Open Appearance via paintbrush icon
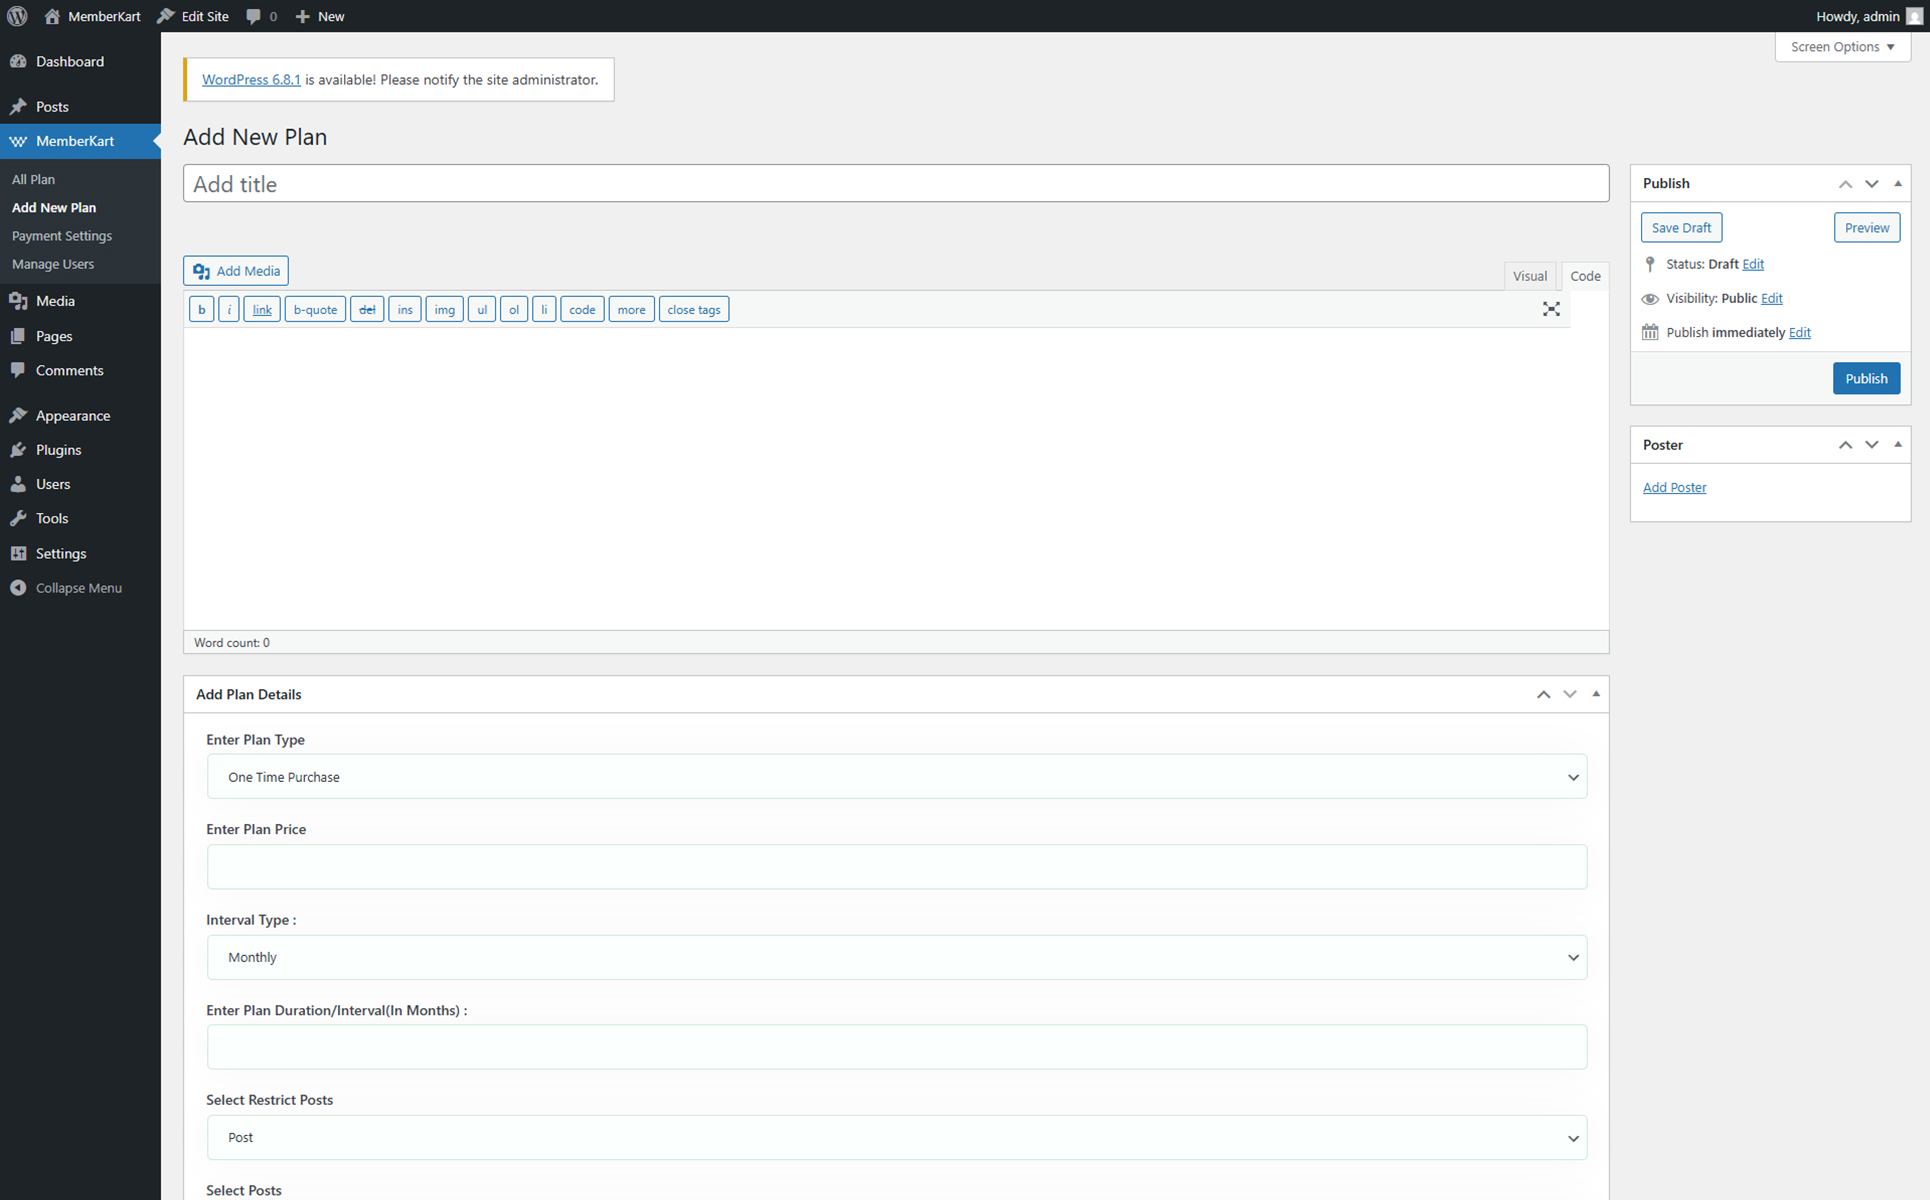 [x=18, y=415]
